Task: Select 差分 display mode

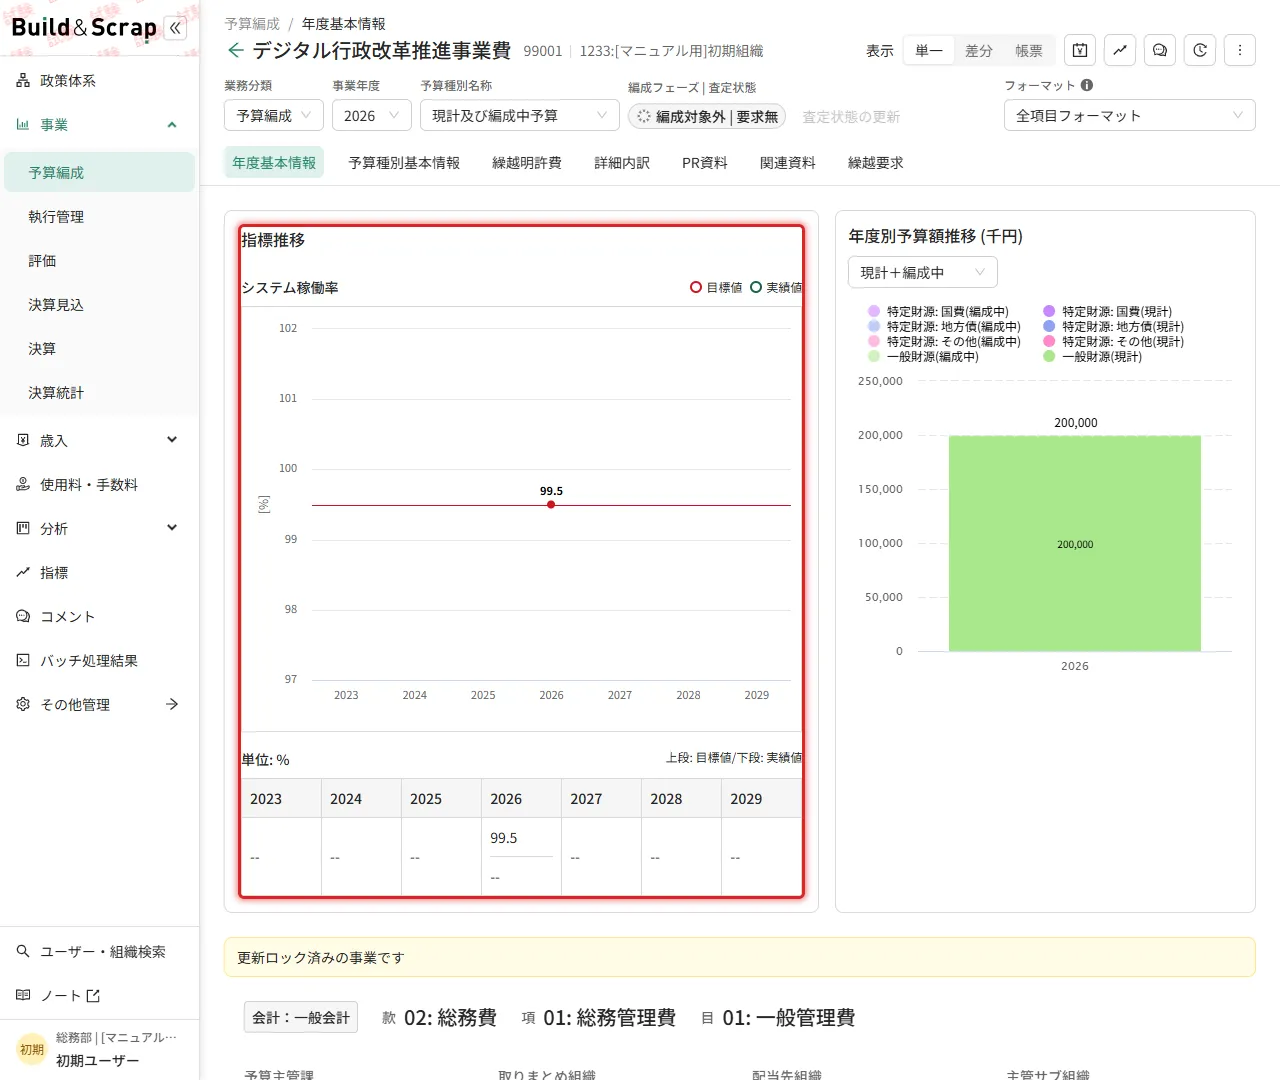Action: [979, 51]
